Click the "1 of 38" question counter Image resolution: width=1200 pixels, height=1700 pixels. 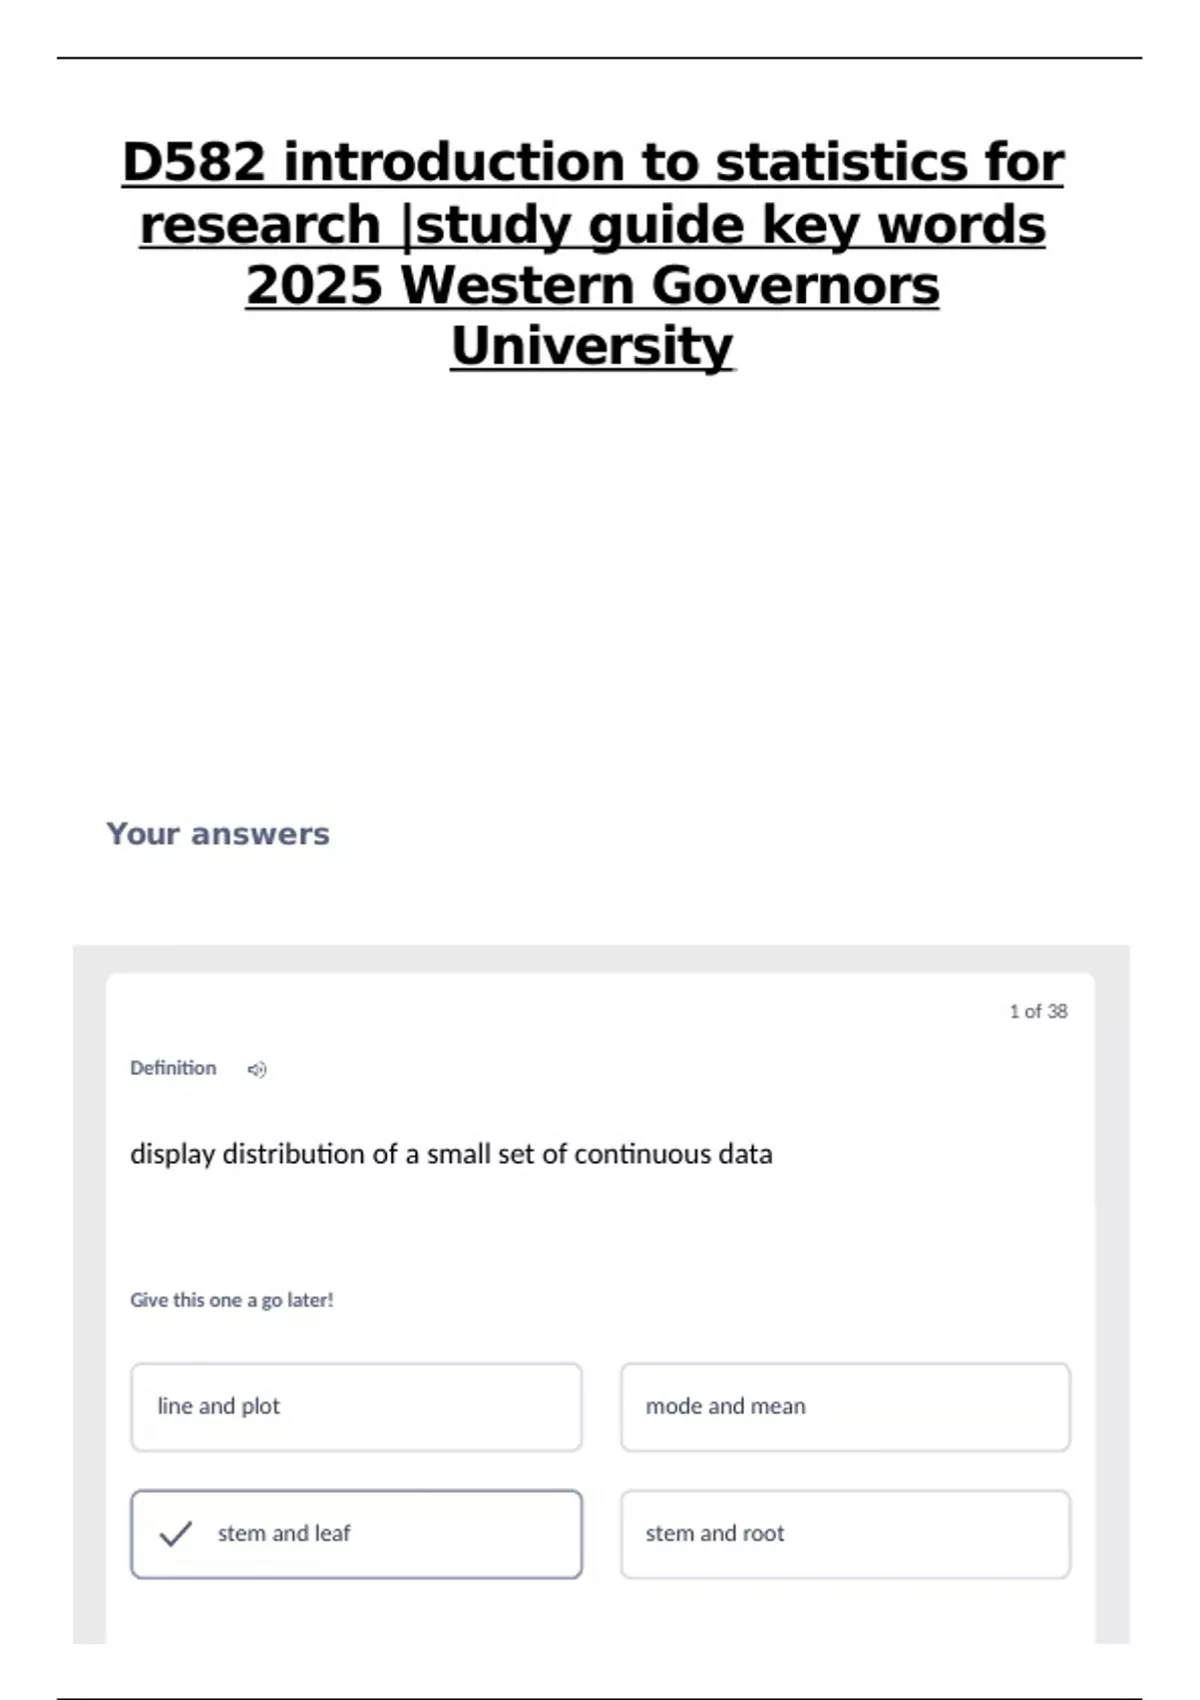point(1038,1012)
